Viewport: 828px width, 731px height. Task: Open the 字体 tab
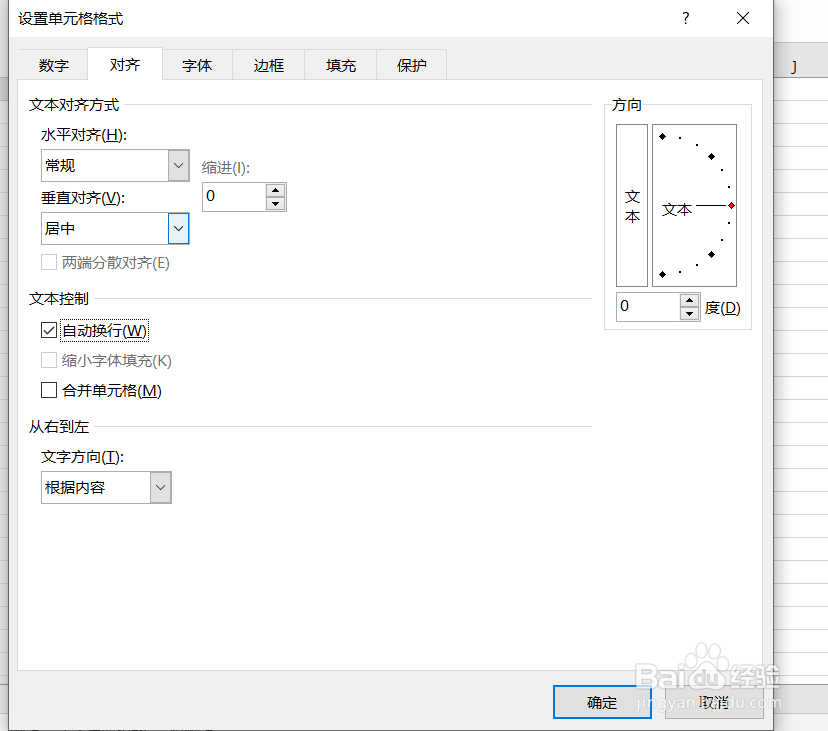pyautogui.click(x=197, y=65)
